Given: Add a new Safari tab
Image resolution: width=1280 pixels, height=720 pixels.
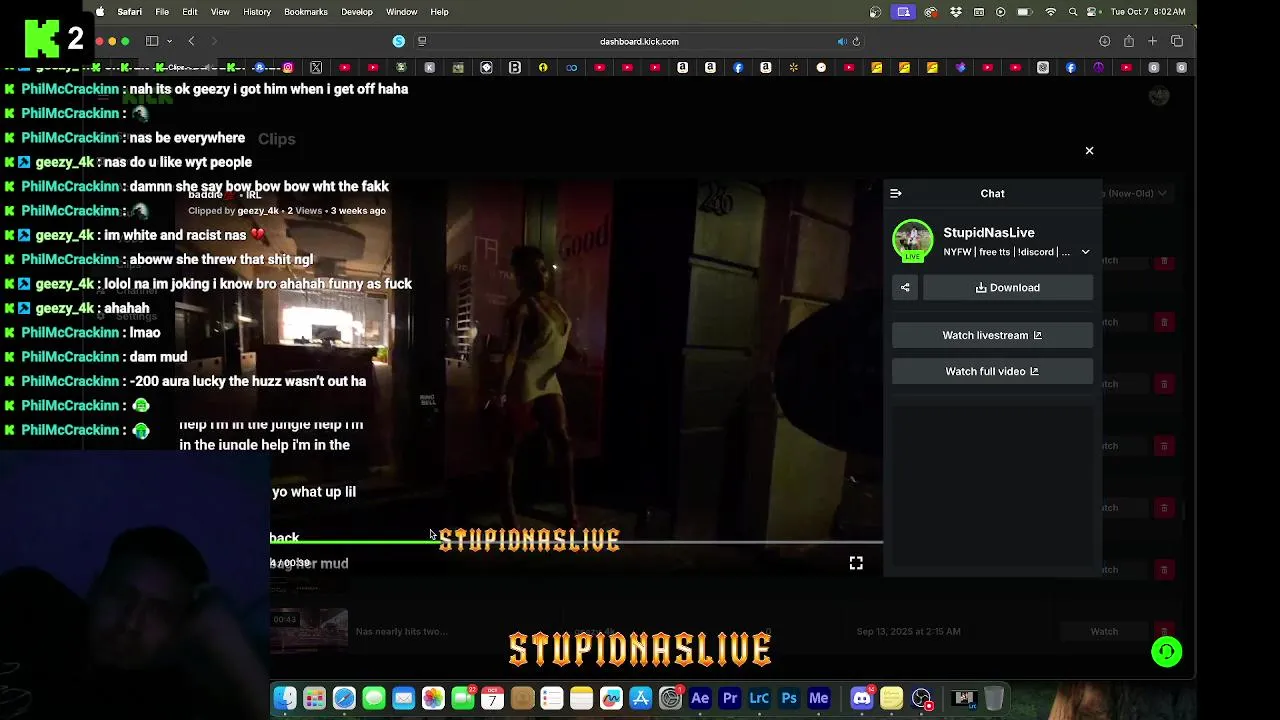Looking at the screenshot, I should 1152,42.
